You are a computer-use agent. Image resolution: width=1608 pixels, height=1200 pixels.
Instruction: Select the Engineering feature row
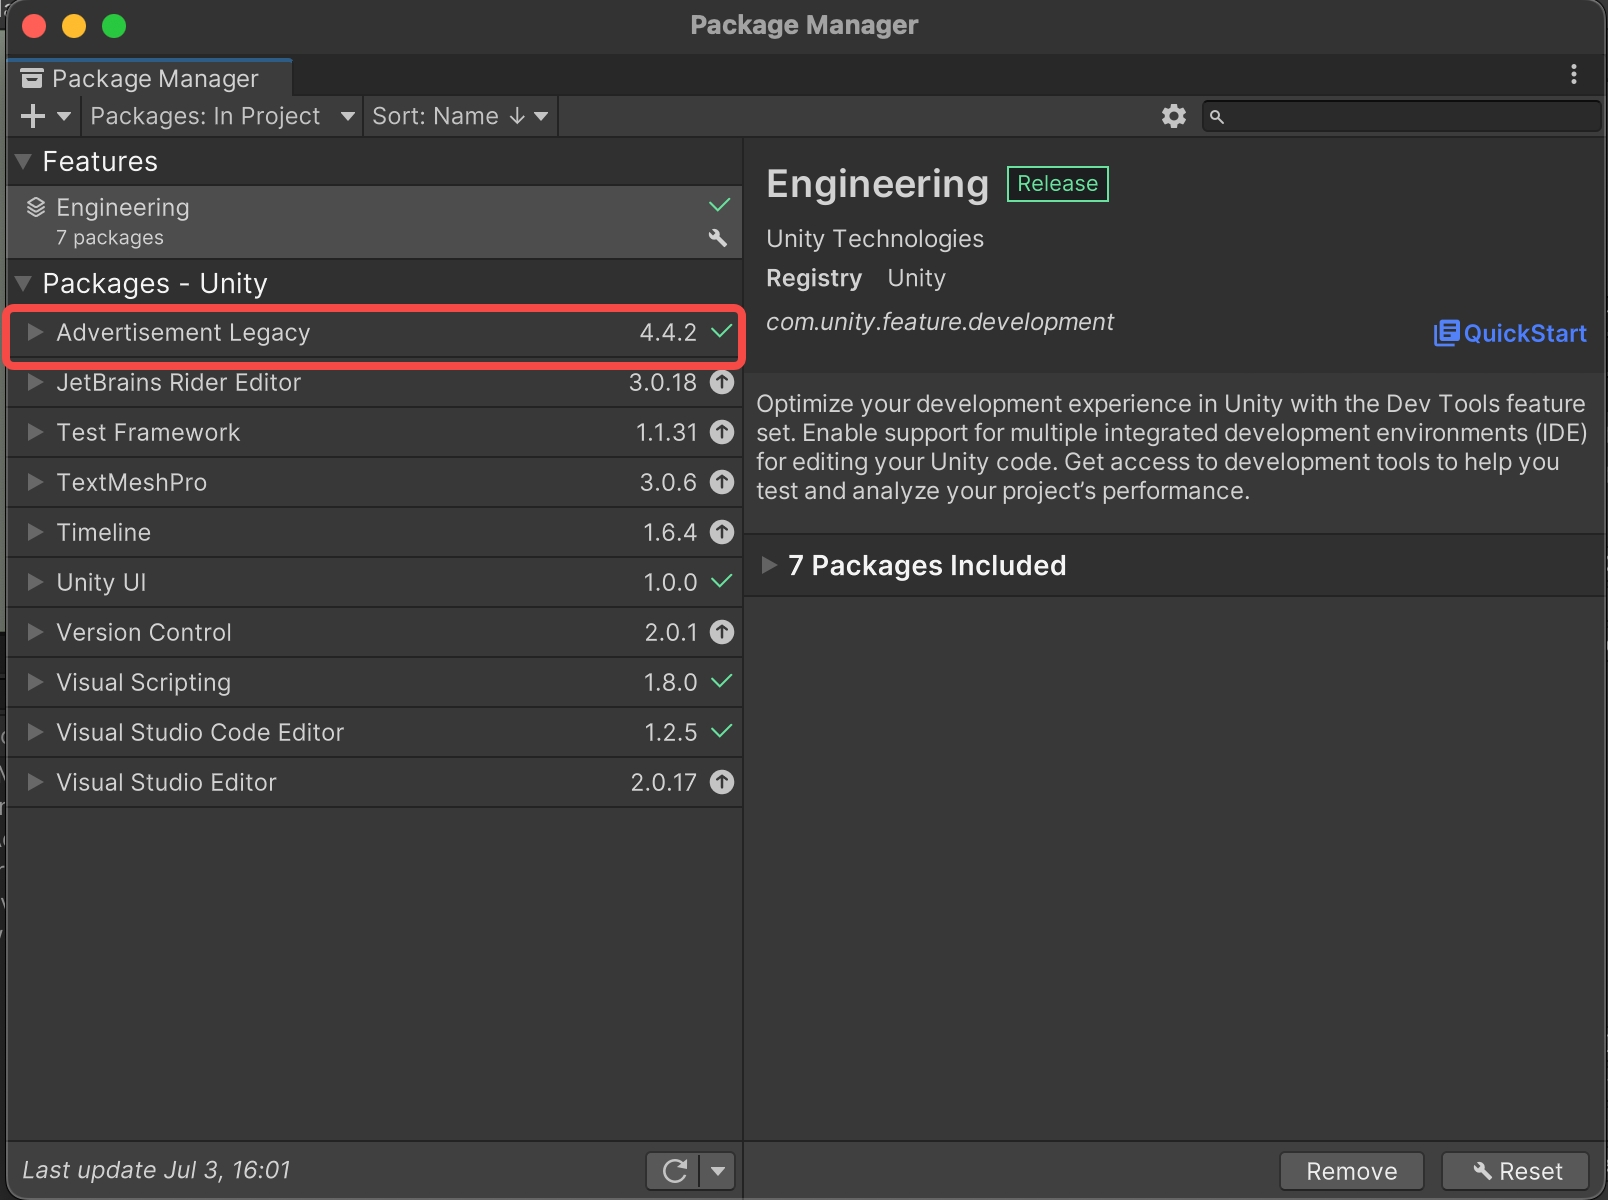click(x=375, y=222)
